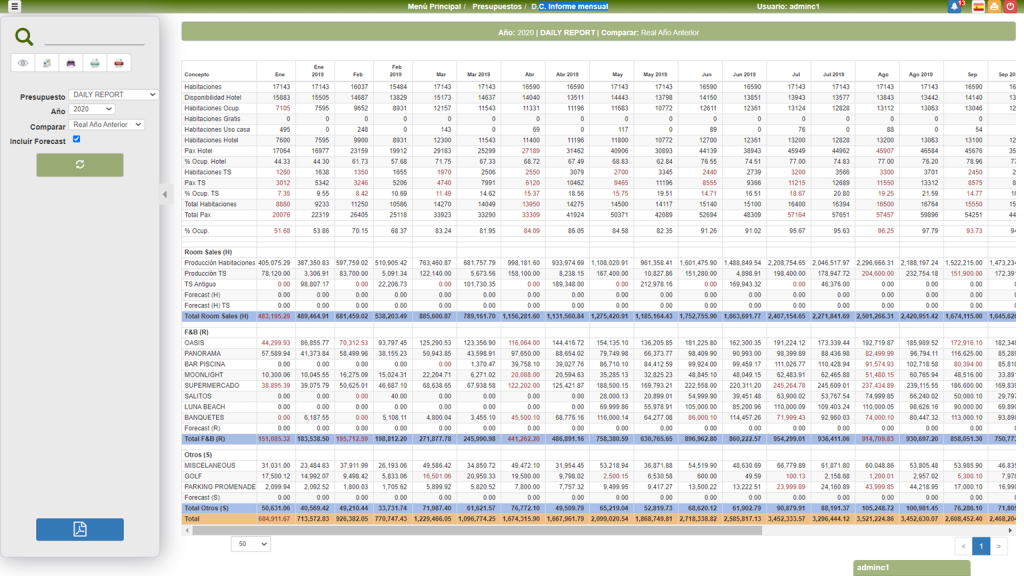
Task: Click the D.C. Informe mensual breadcrumb
Action: click(x=569, y=7)
